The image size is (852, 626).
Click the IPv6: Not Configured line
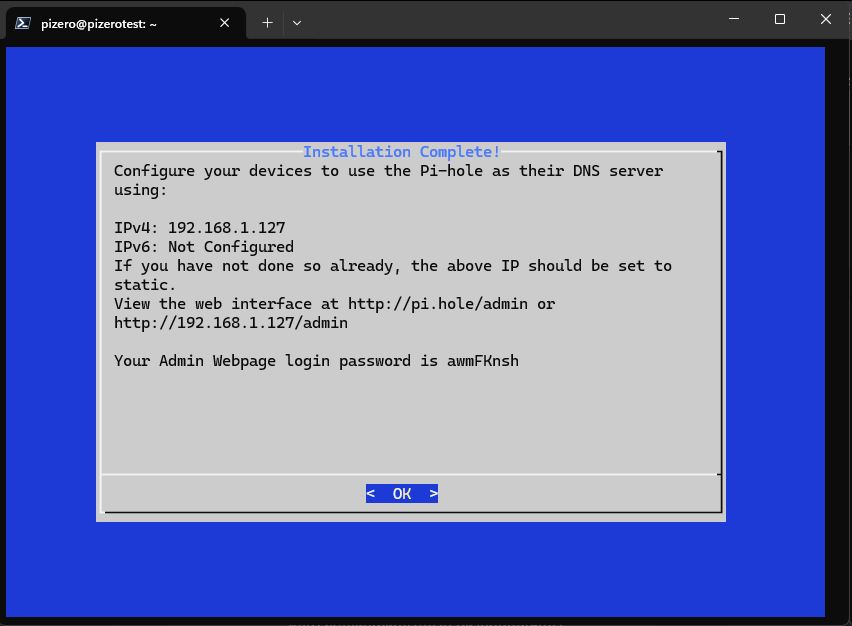204,247
